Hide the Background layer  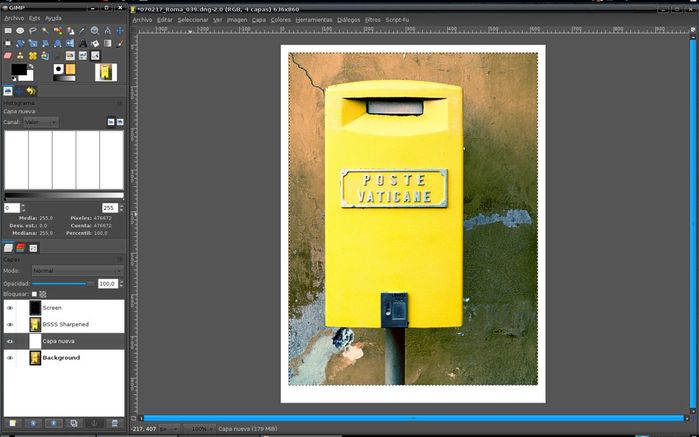[10, 358]
